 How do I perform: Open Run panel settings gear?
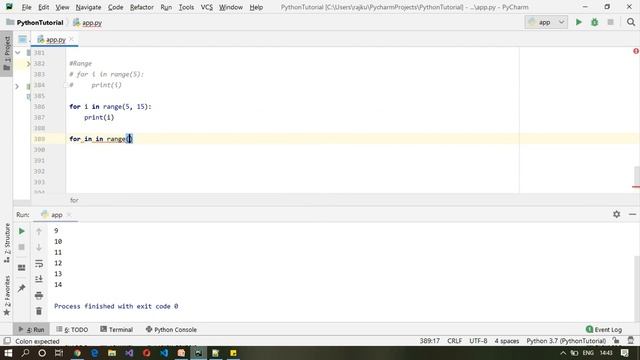616,214
